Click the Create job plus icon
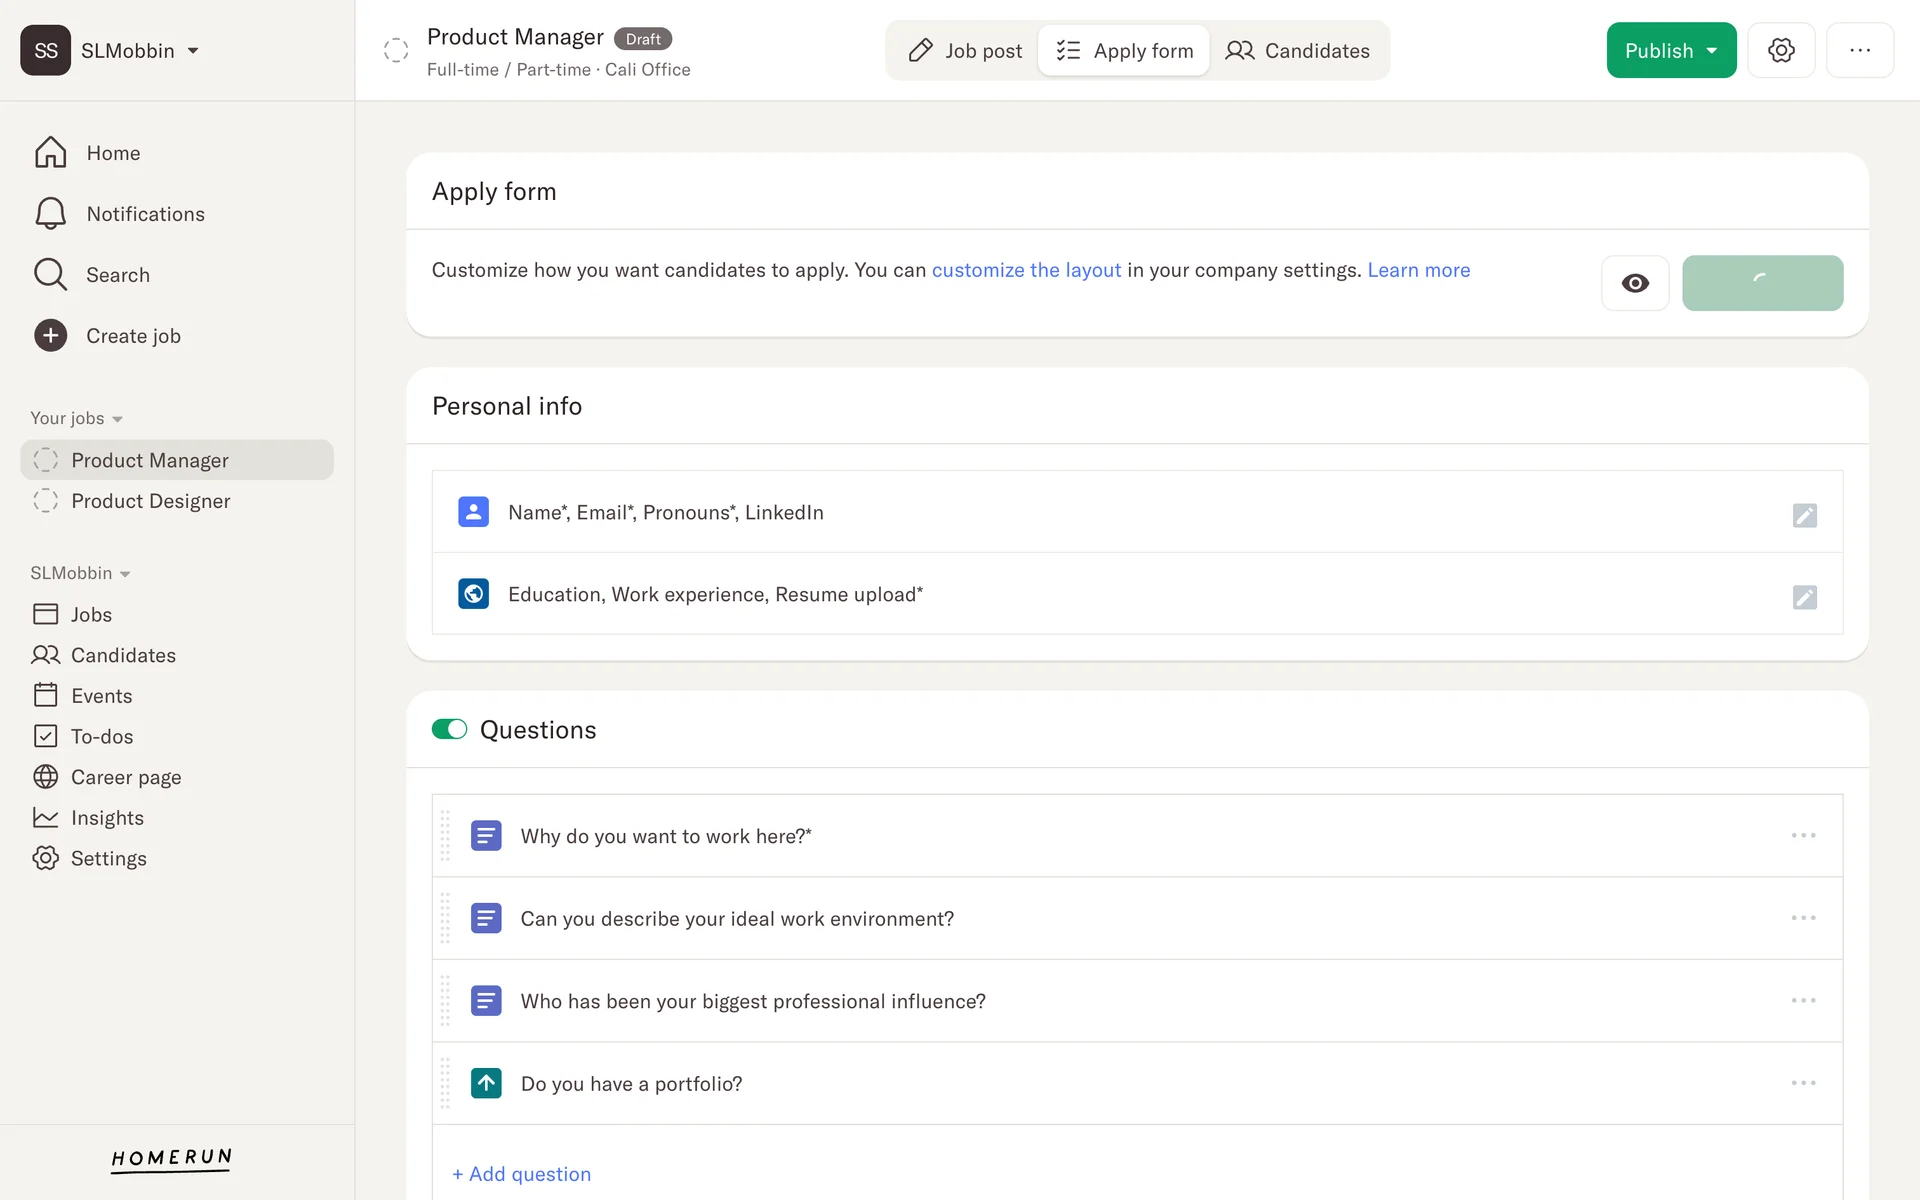 point(50,336)
